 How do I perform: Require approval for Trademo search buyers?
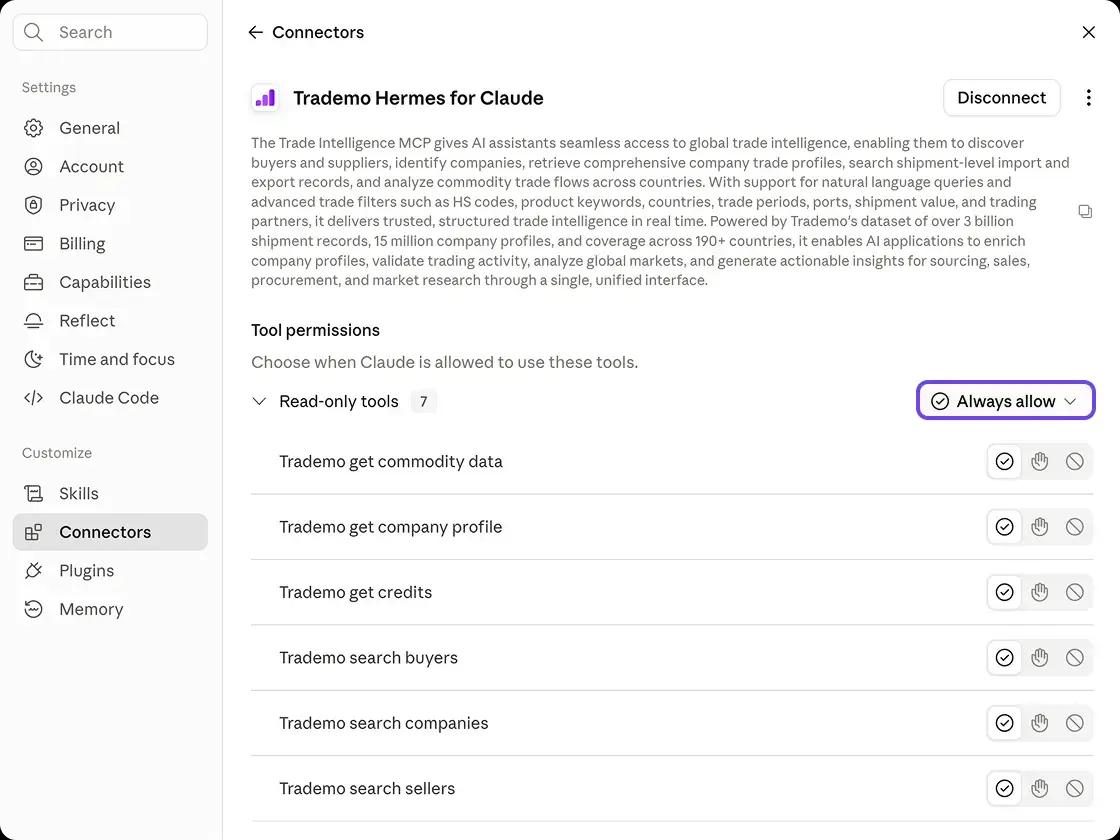(1039, 658)
